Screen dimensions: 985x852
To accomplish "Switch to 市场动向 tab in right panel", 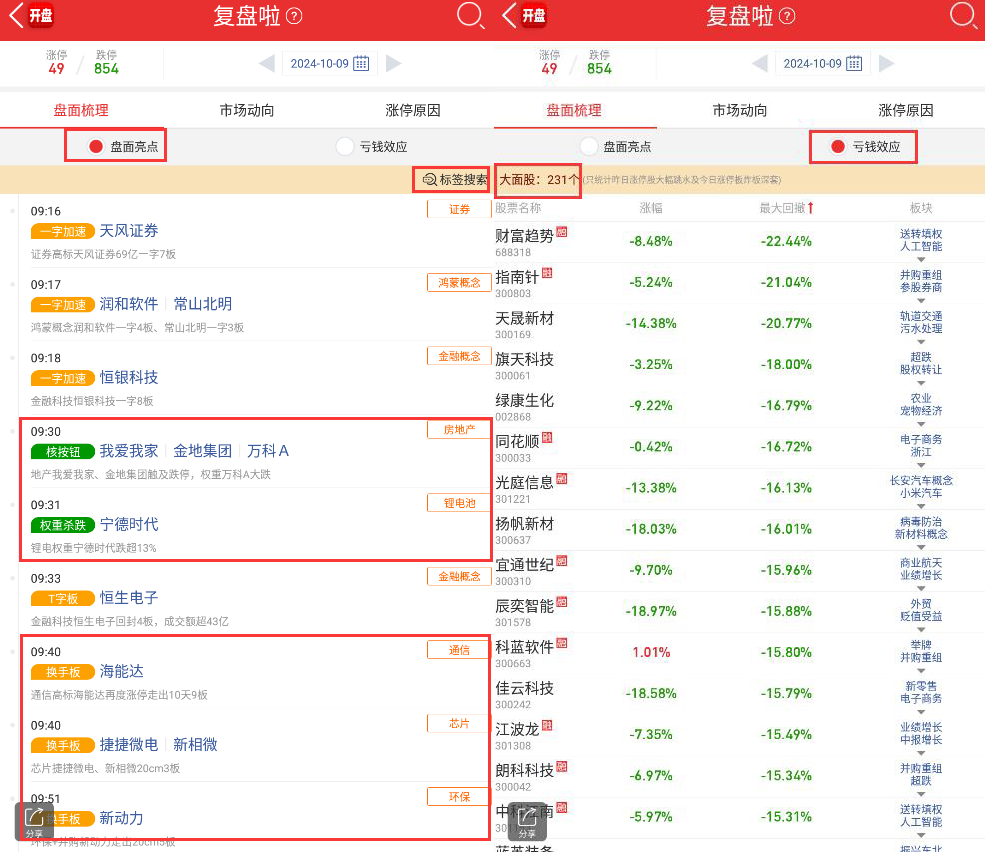I will [740, 111].
